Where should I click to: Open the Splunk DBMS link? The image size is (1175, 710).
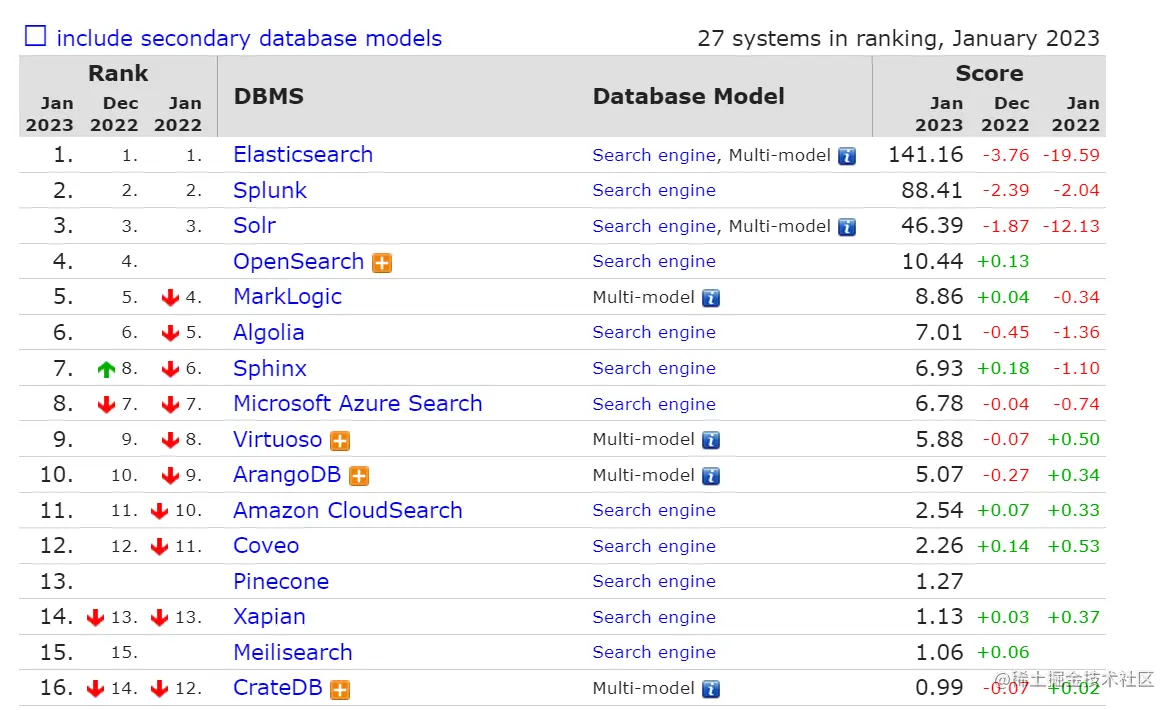tap(270, 190)
